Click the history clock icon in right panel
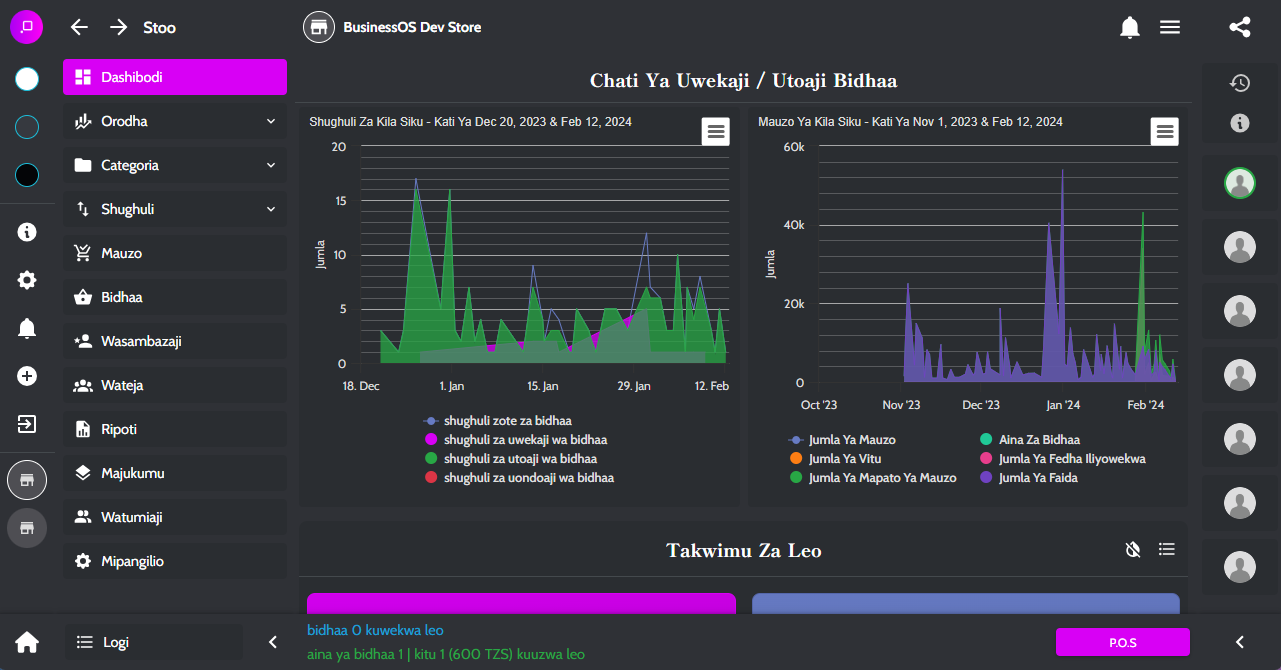The height and width of the screenshot is (670, 1281). (1240, 83)
